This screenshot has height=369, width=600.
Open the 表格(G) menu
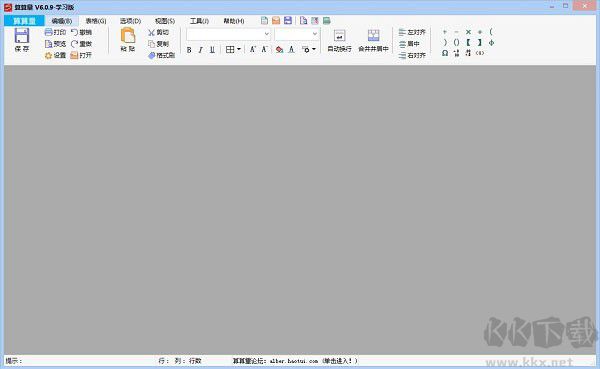click(96, 21)
